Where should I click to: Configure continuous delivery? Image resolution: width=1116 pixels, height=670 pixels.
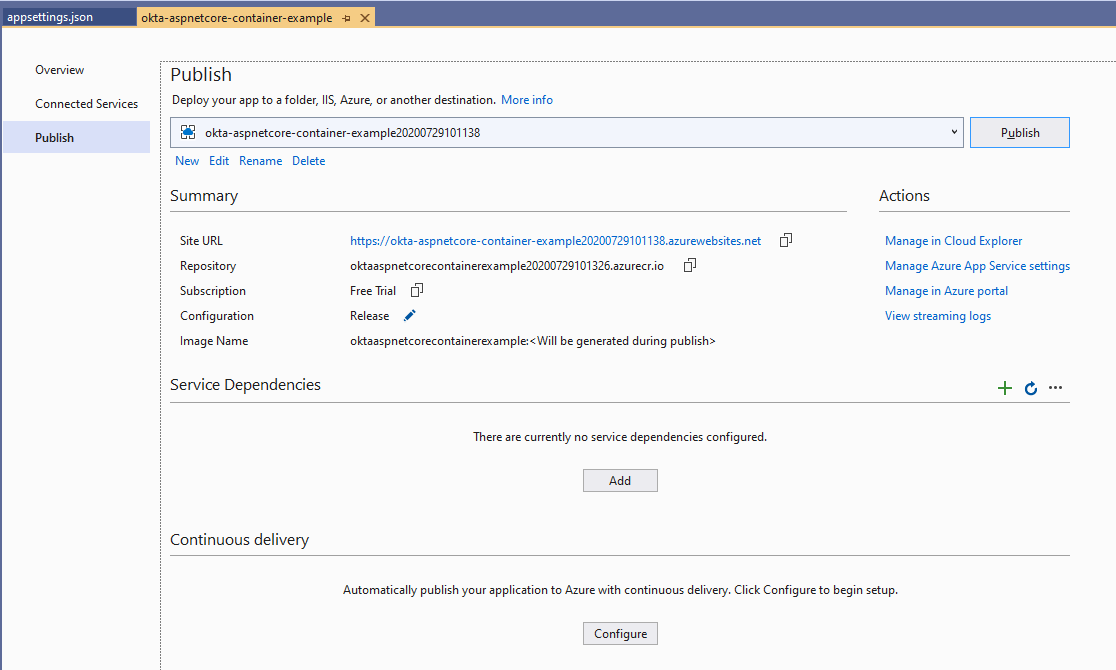click(620, 633)
